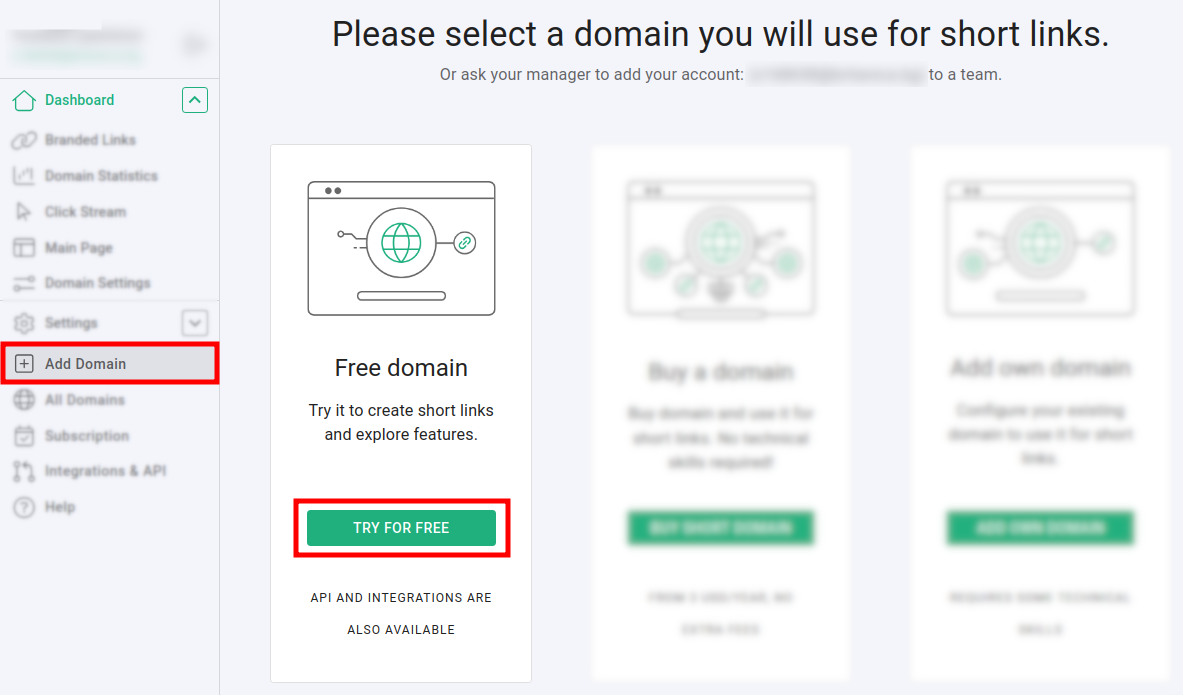Expand the Settings section chevron
Screen dimensions: 1183x695
click(195, 323)
